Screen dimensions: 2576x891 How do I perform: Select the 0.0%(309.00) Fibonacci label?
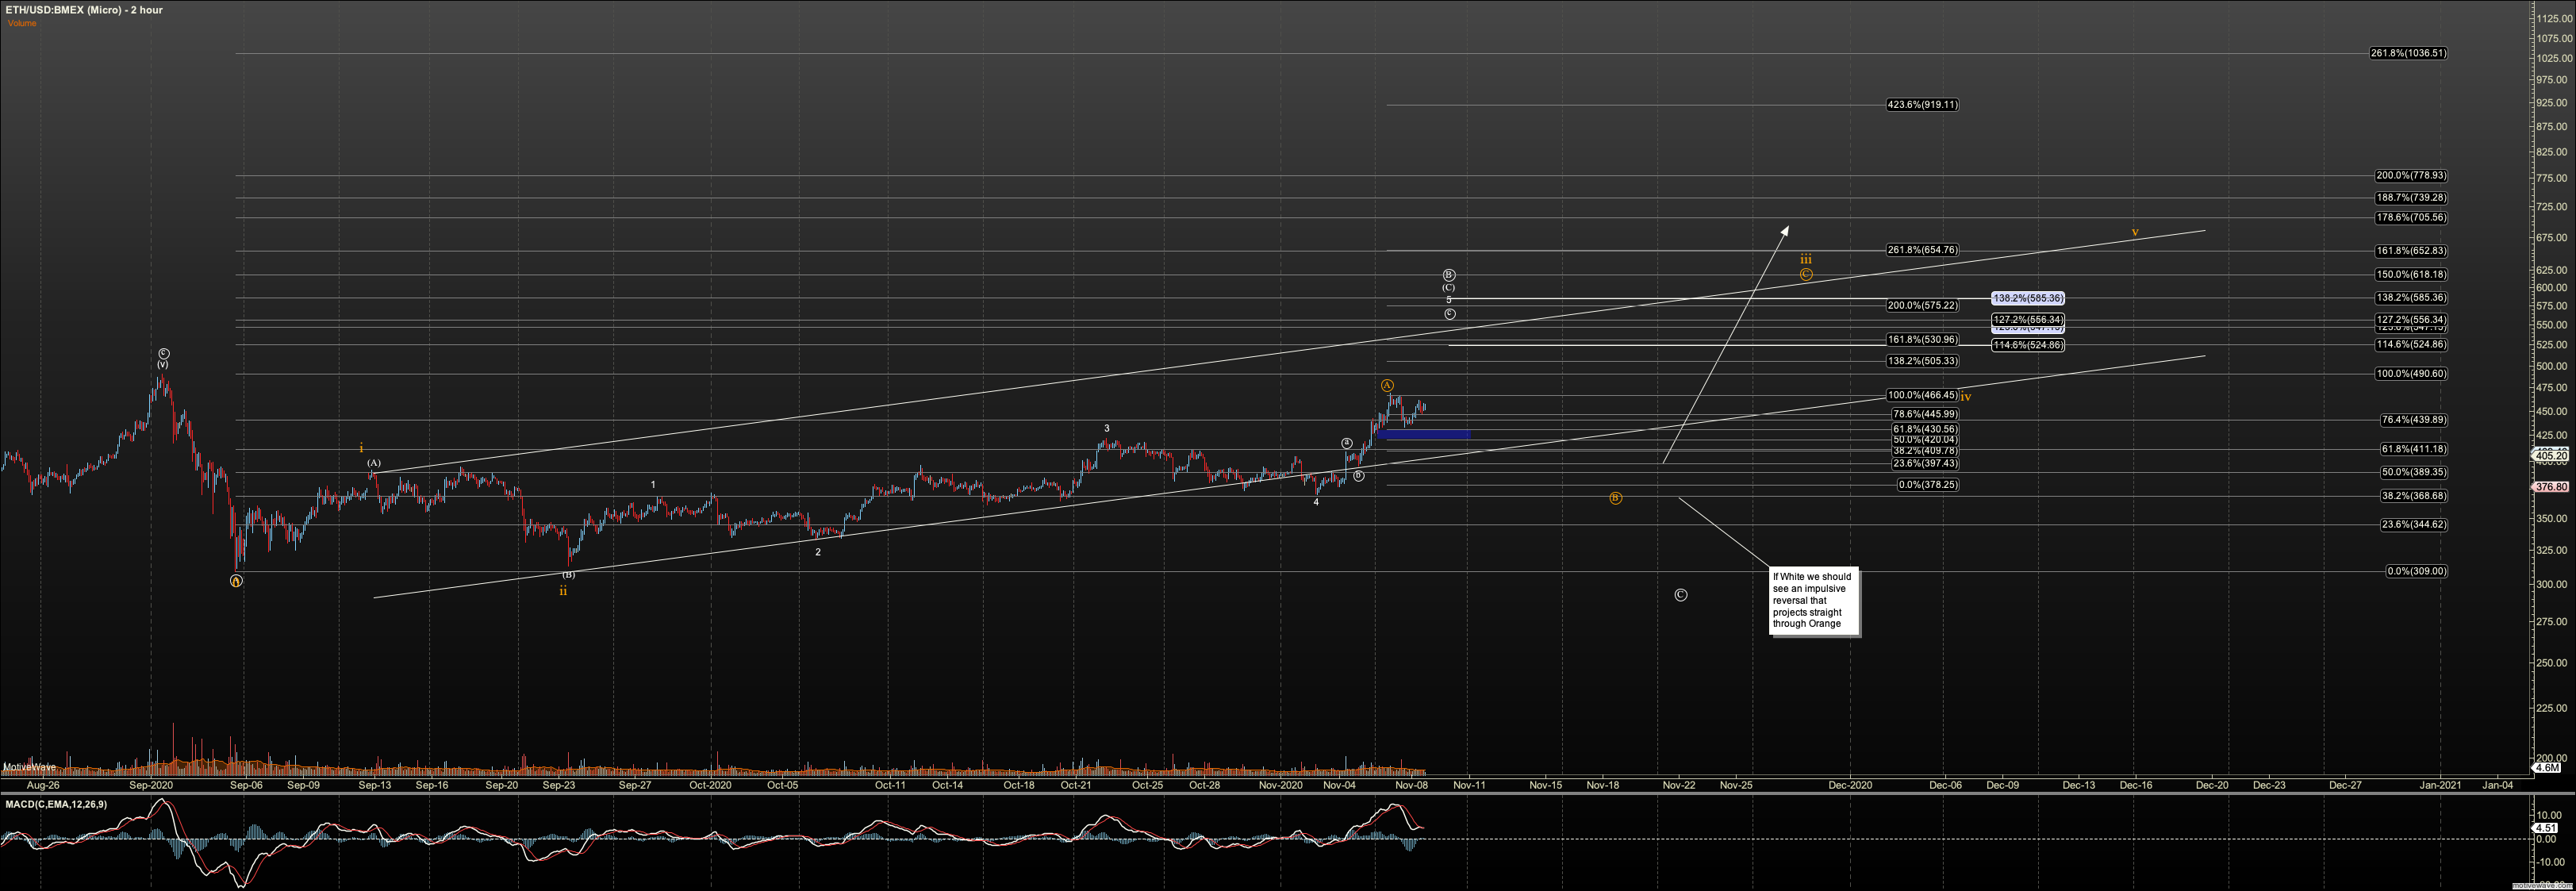(2417, 571)
